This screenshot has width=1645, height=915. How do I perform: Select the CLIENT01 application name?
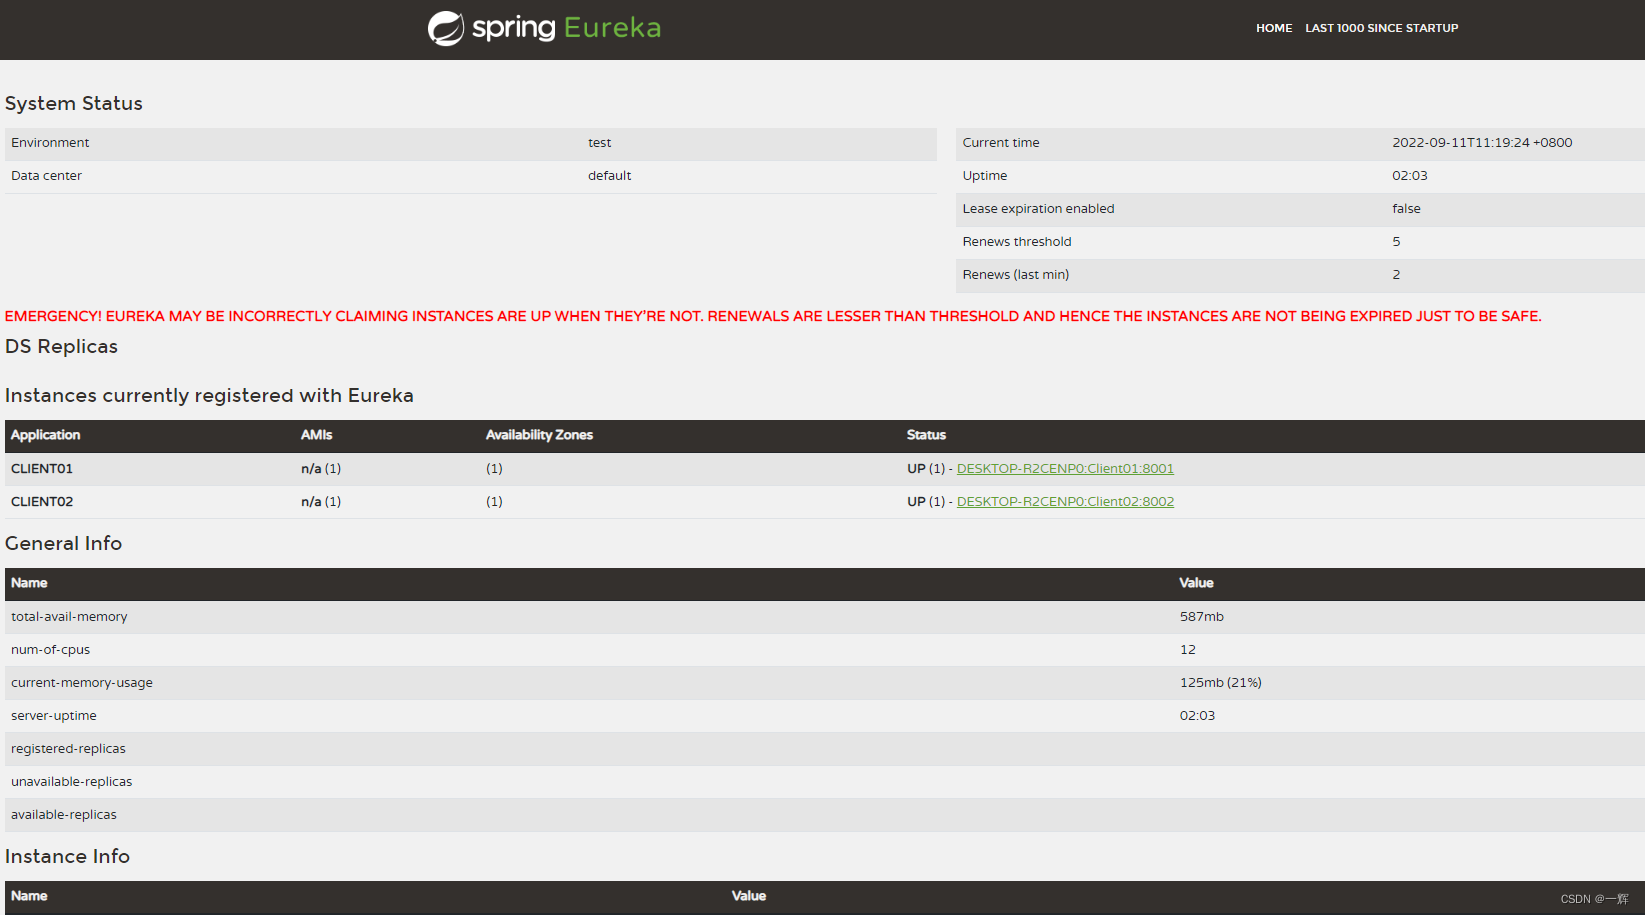42,468
